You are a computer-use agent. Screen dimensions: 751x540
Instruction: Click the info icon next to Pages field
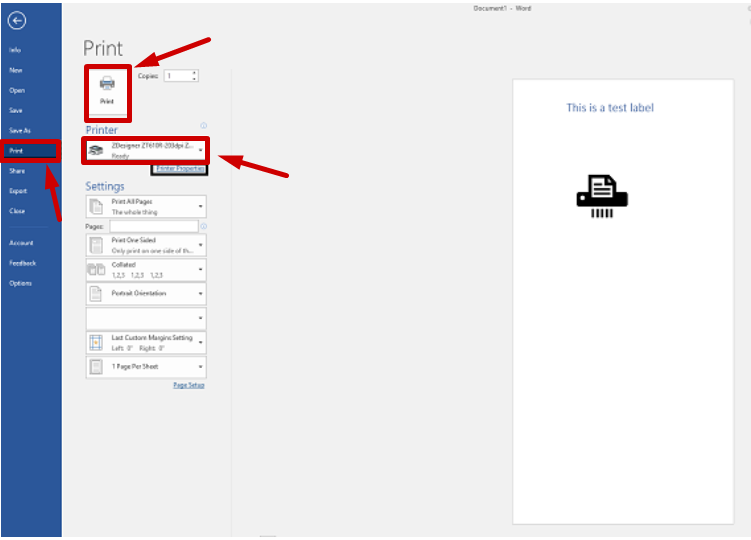[203, 227]
